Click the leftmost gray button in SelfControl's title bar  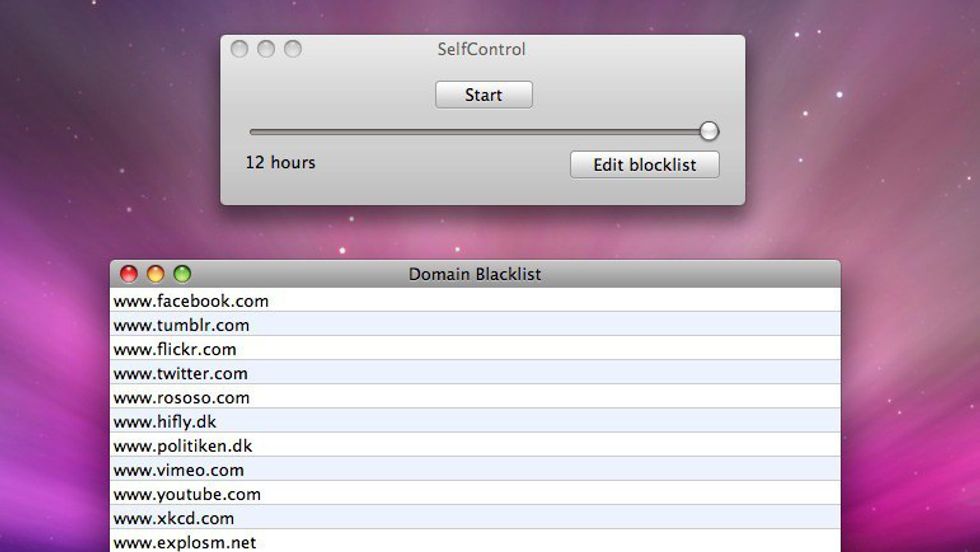click(240, 49)
